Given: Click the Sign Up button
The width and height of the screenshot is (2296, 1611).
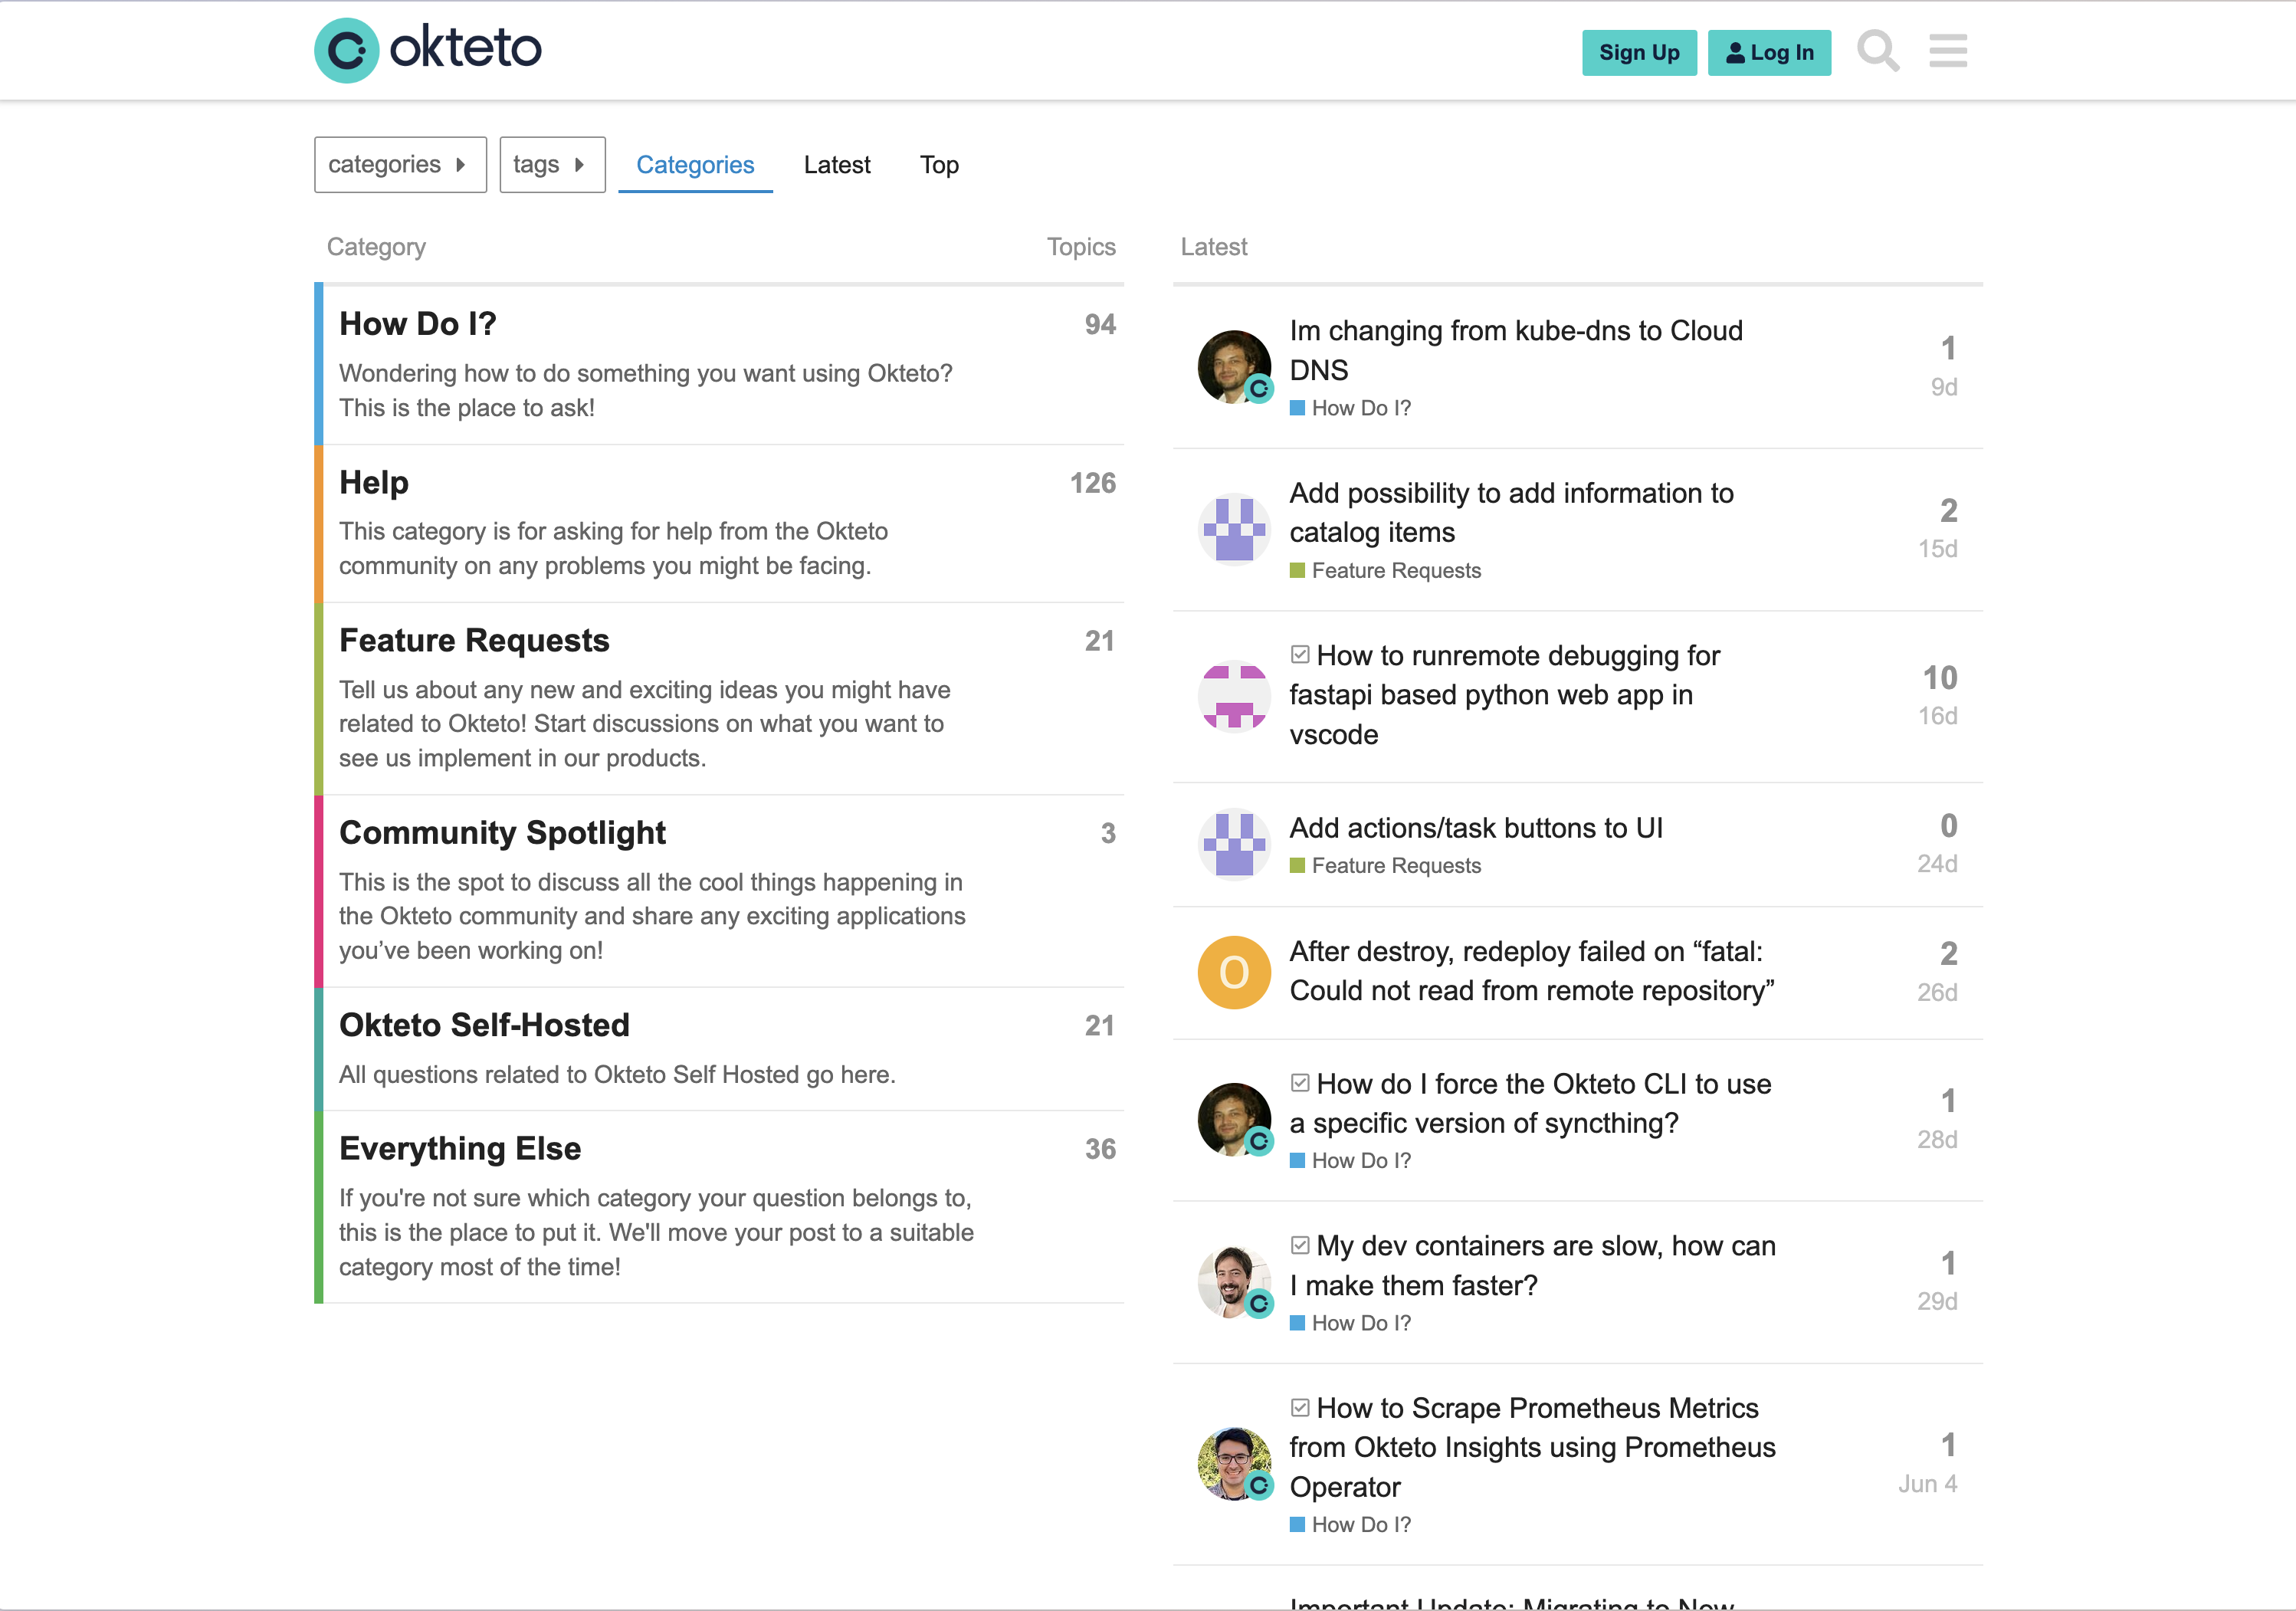Looking at the screenshot, I should click(x=1638, y=53).
